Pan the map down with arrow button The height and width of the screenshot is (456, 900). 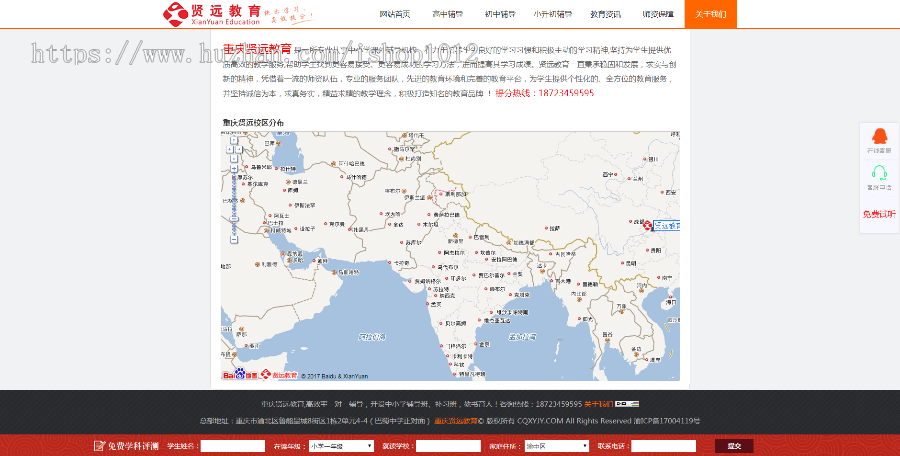(234, 159)
